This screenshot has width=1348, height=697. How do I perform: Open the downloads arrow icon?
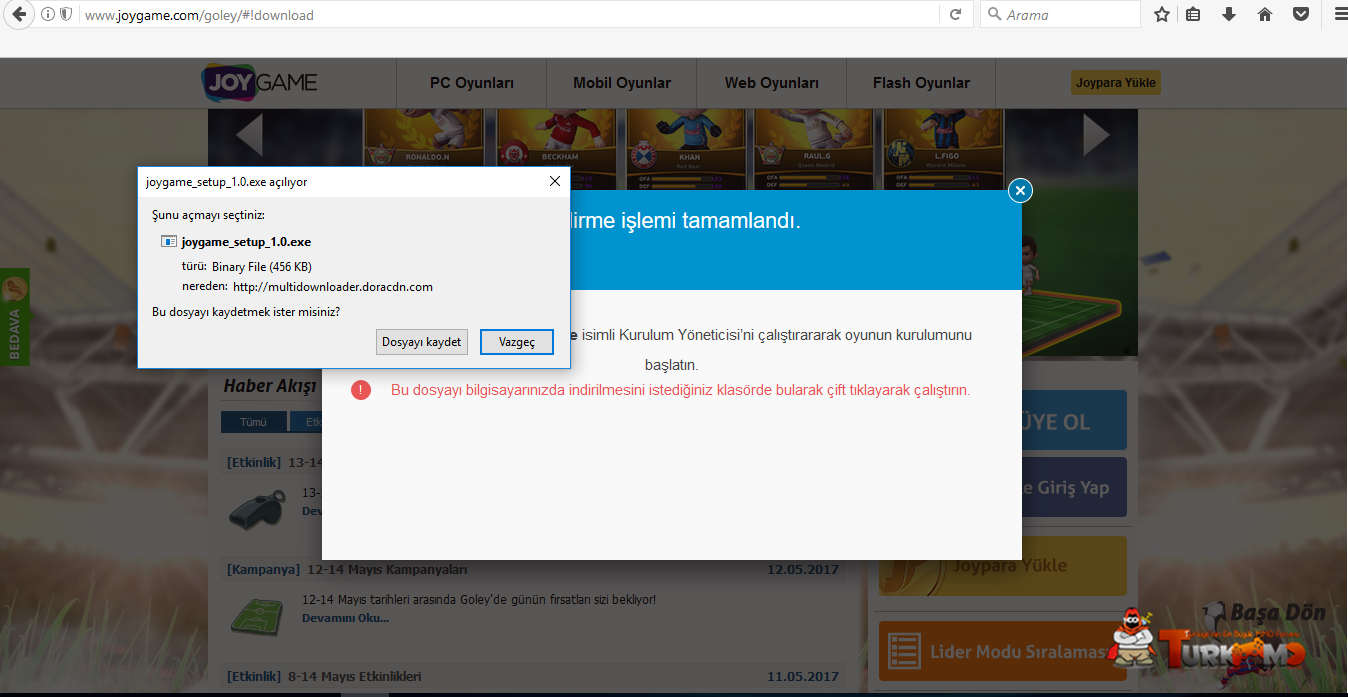tap(1229, 15)
